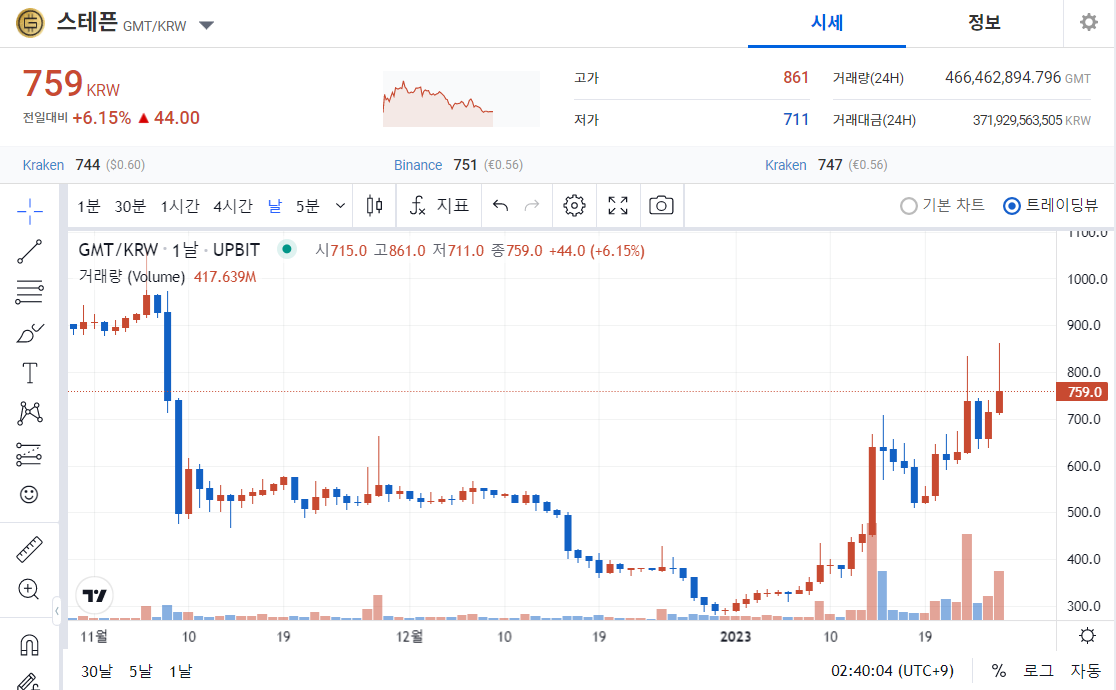Click the 2023 label on time axis
This screenshot has width=1116, height=690.
pyautogui.click(x=735, y=637)
